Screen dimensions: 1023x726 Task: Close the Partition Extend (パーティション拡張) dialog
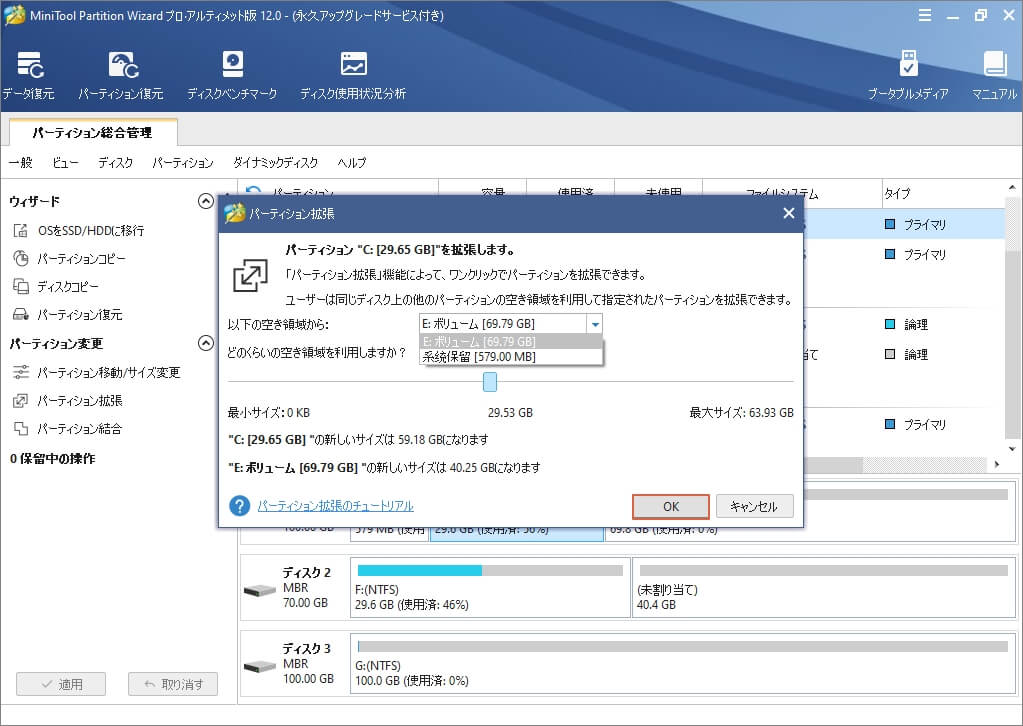point(789,213)
